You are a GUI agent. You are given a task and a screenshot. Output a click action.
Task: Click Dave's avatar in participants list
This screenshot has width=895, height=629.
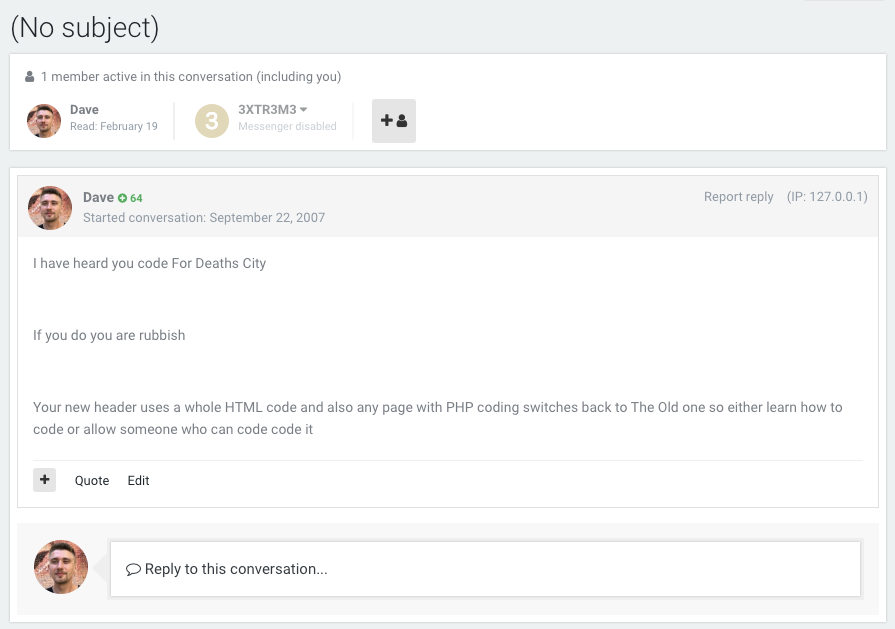pyautogui.click(x=44, y=121)
